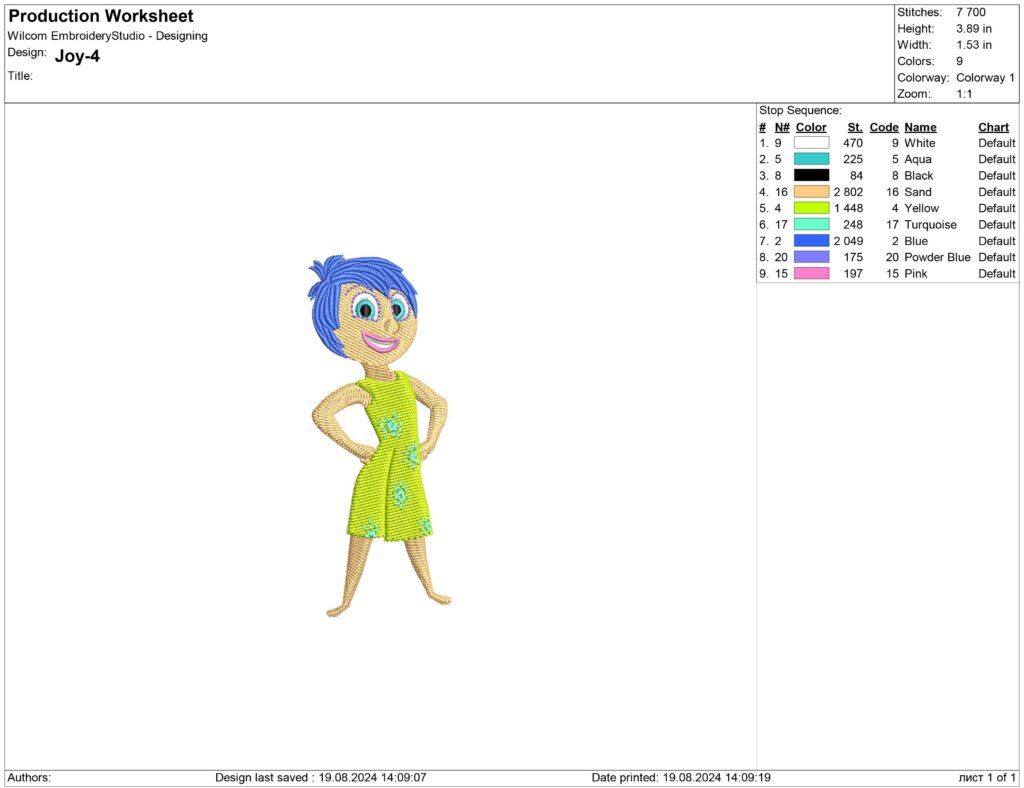1024x788 pixels.
Task: Click the Name column header
Action: (x=920, y=127)
